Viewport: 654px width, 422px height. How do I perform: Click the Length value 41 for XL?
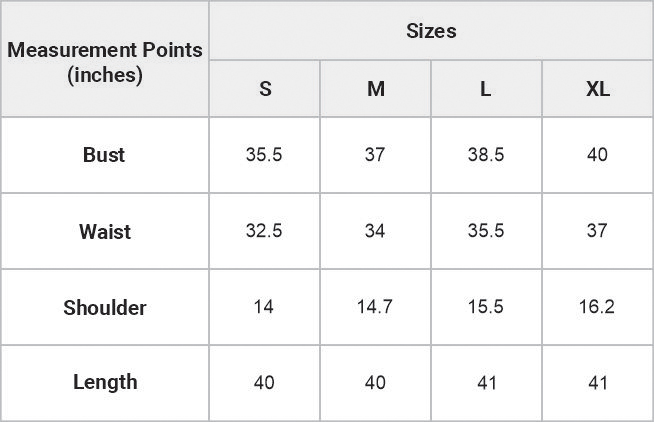pos(598,382)
